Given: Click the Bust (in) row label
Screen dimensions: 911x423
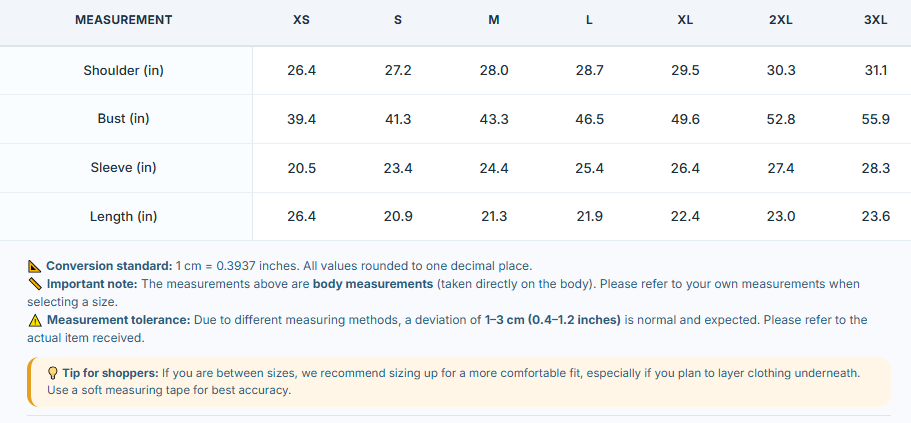Looking at the screenshot, I should pyautogui.click(x=124, y=119).
